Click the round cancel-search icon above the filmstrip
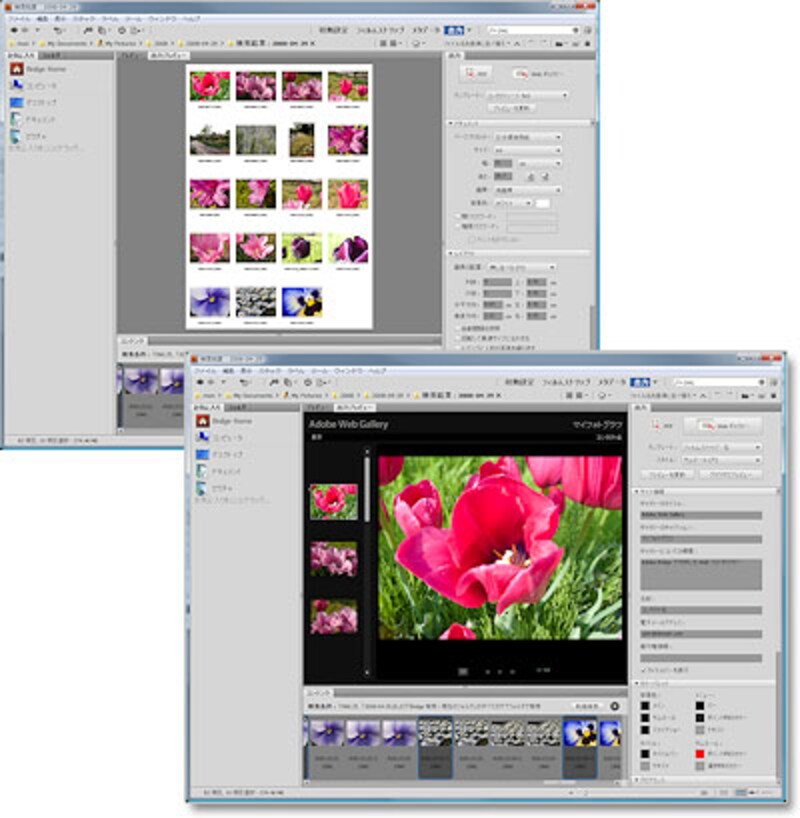Screen dimensions: 800x818 pyautogui.click(x=616, y=707)
